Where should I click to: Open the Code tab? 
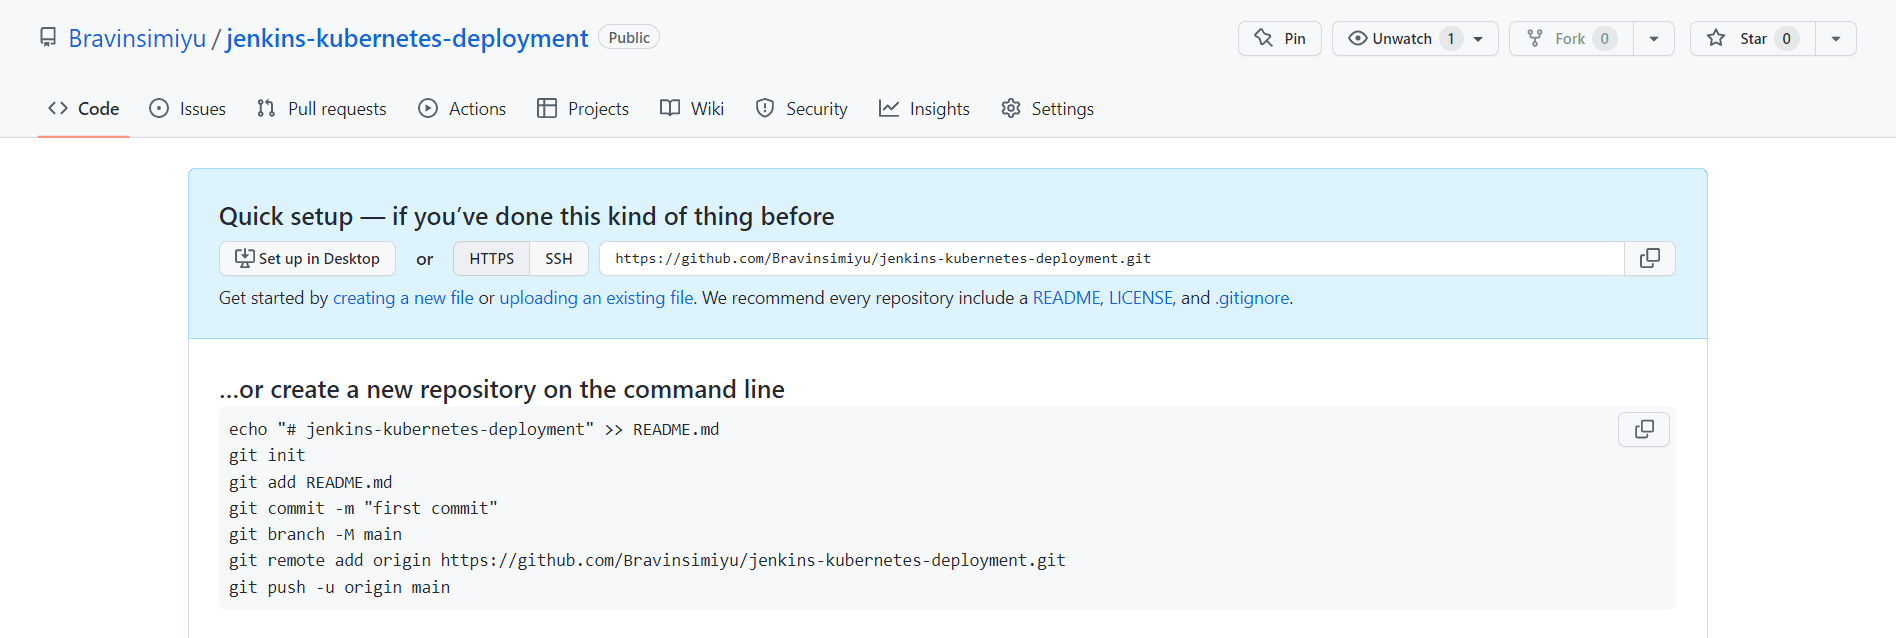(x=83, y=108)
